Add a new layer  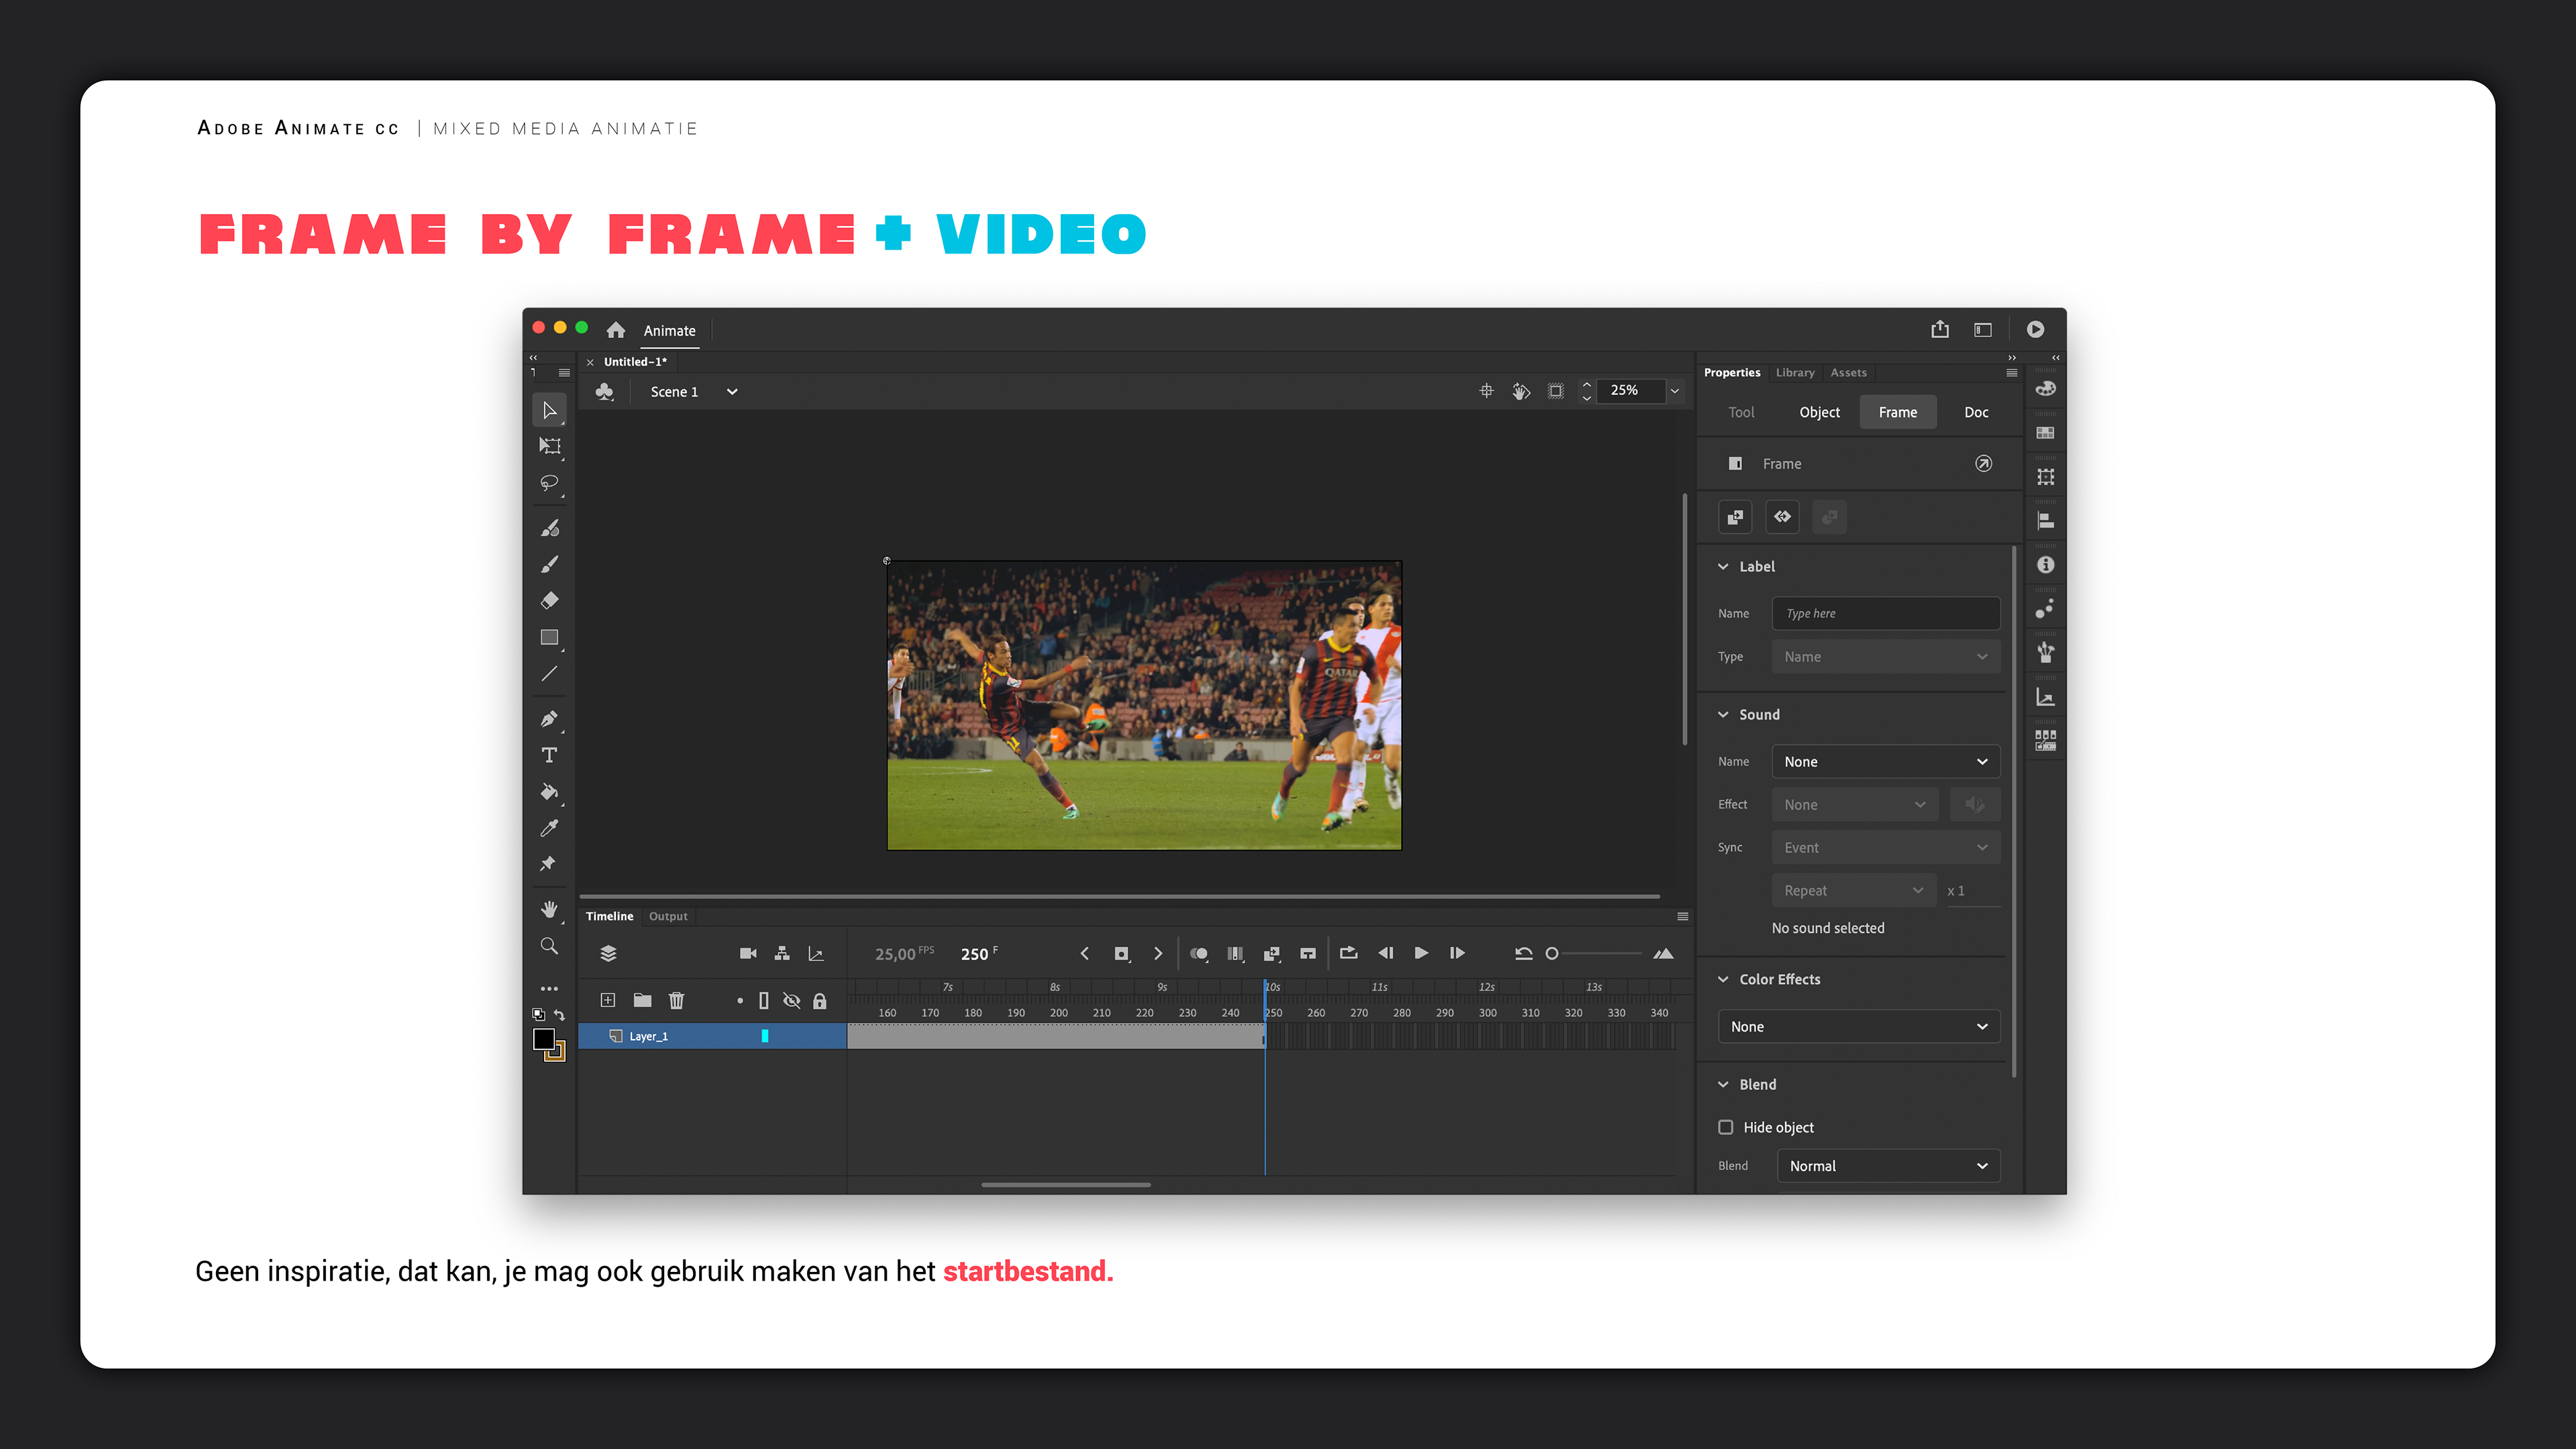point(607,1000)
